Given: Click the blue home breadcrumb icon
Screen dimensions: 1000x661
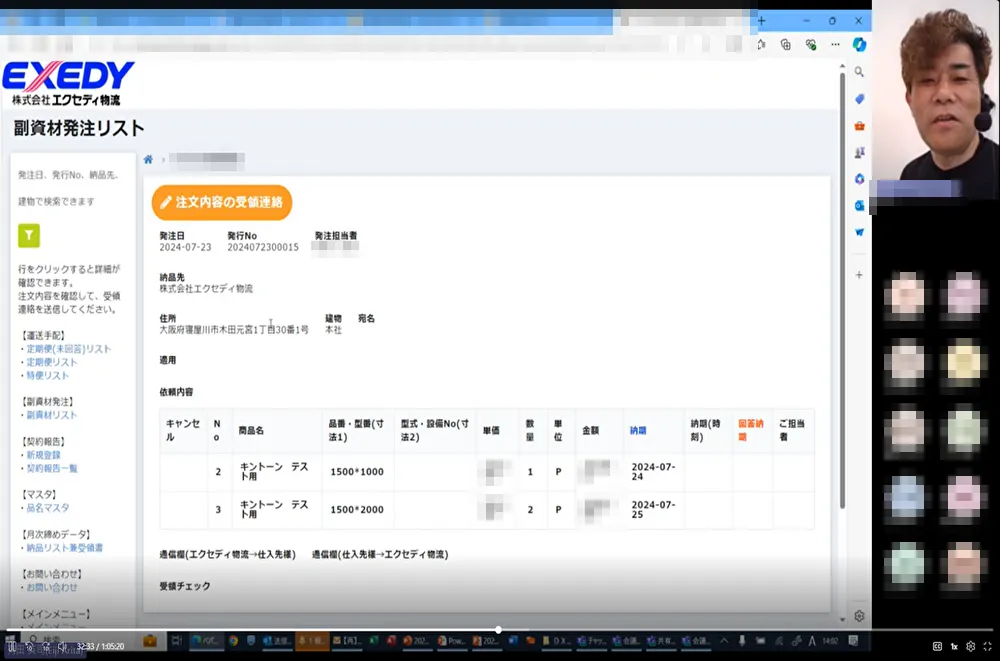Looking at the screenshot, I should (x=148, y=160).
